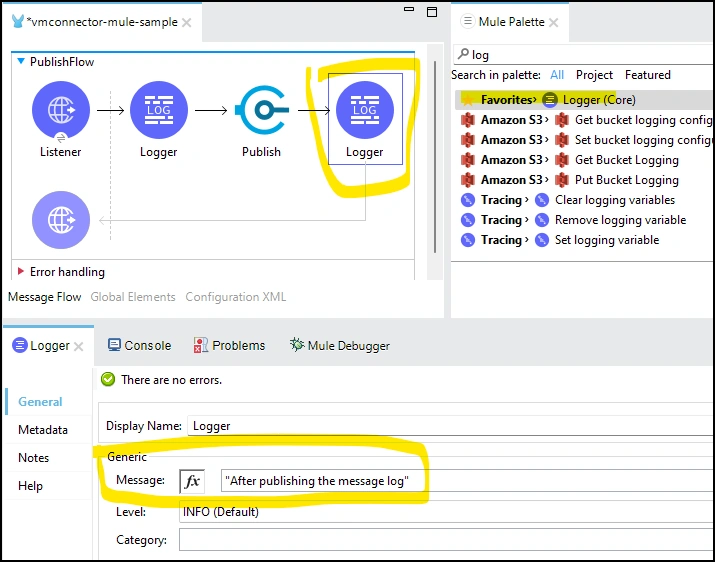This screenshot has width=715, height=562.
Task: Filter palette search by Project
Action: (594, 75)
